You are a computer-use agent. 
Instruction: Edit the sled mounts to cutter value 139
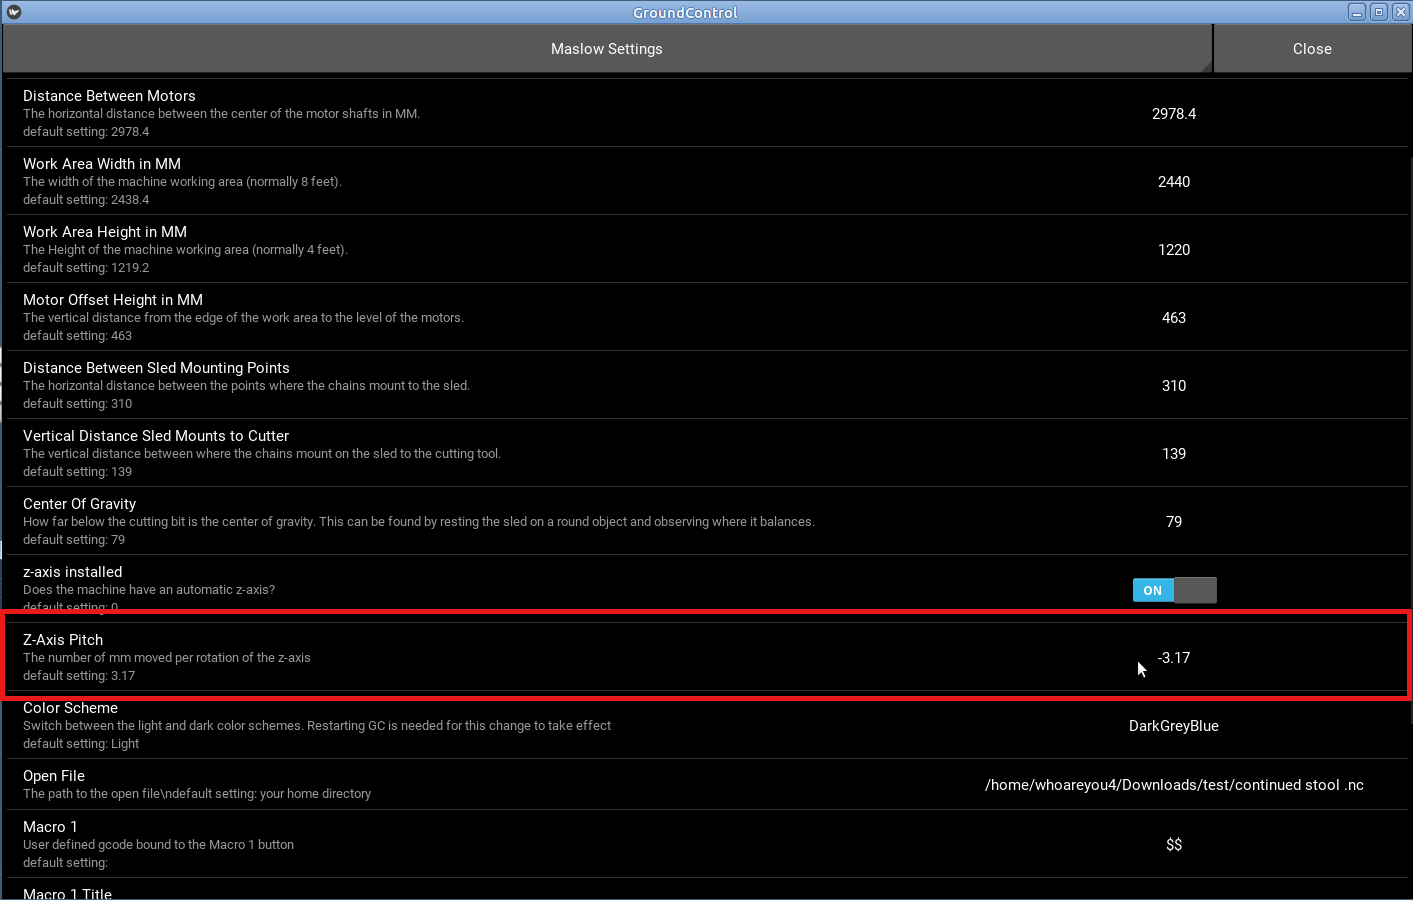tap(1174, 454)
